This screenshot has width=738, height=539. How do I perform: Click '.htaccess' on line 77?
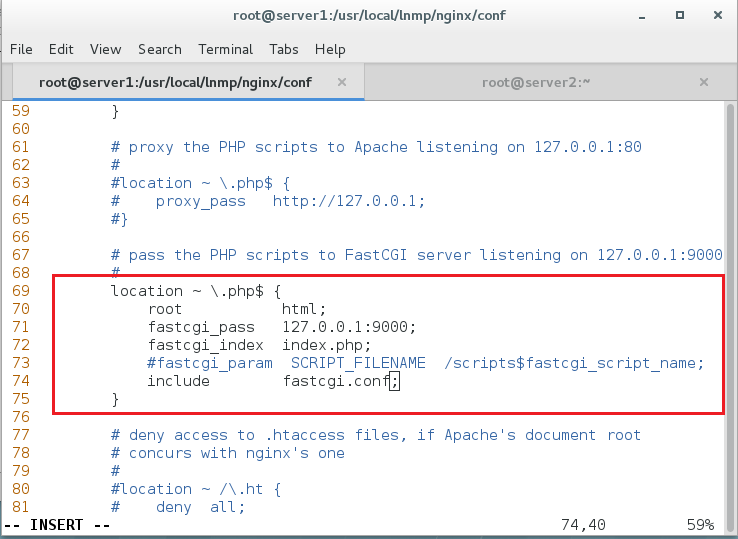coord(305,435)
